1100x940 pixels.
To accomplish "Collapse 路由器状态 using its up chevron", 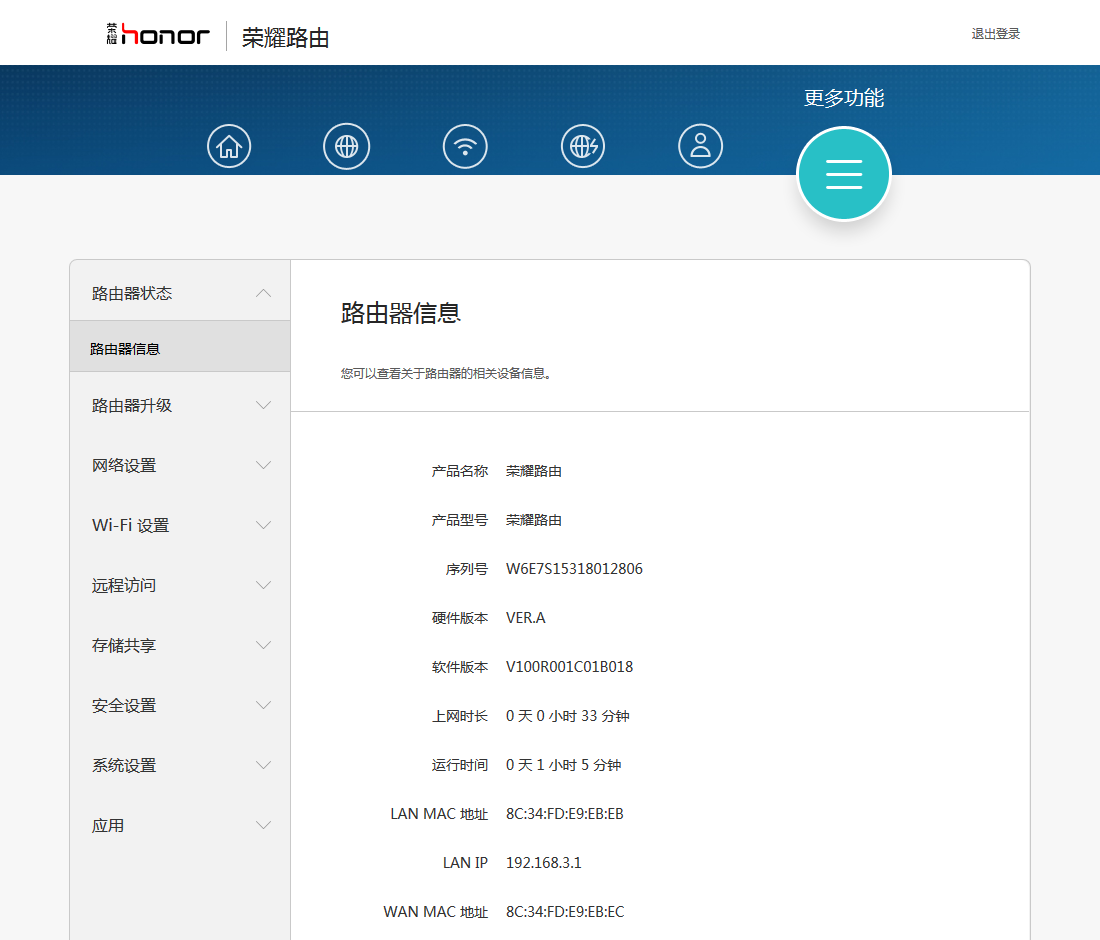I will [263, 293].
